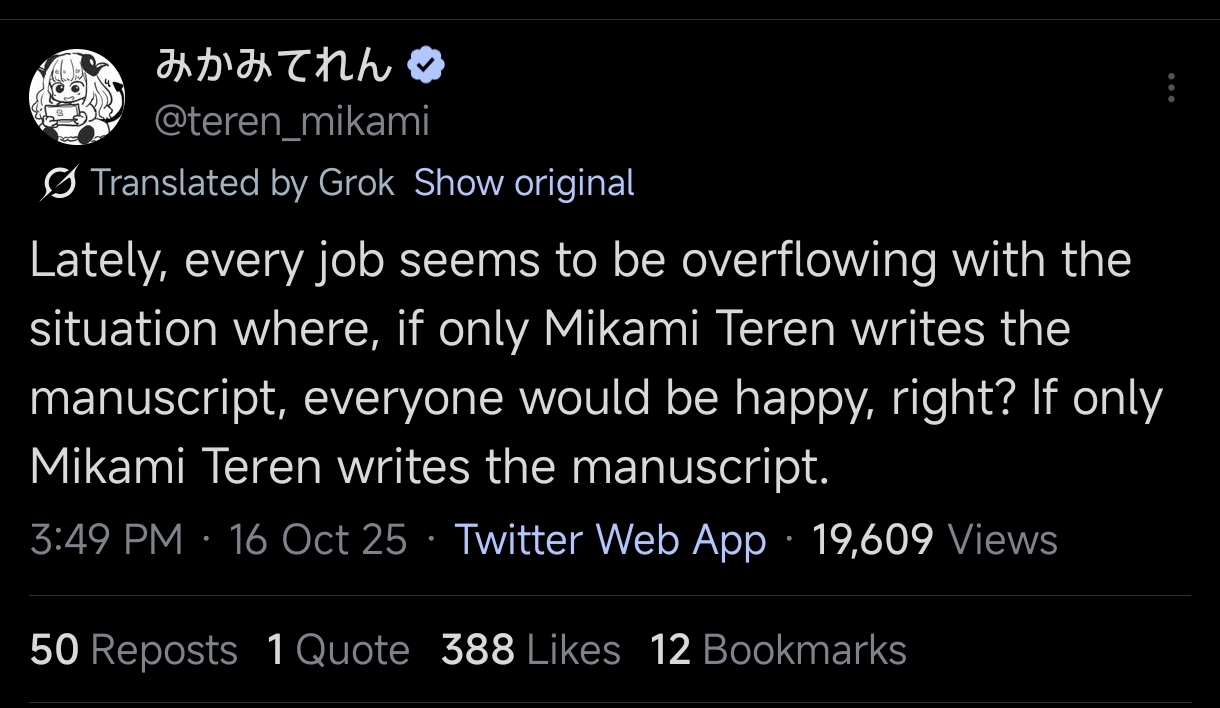Click the blue verified badge icon
1220x708 pixels.
pos(427,68)
